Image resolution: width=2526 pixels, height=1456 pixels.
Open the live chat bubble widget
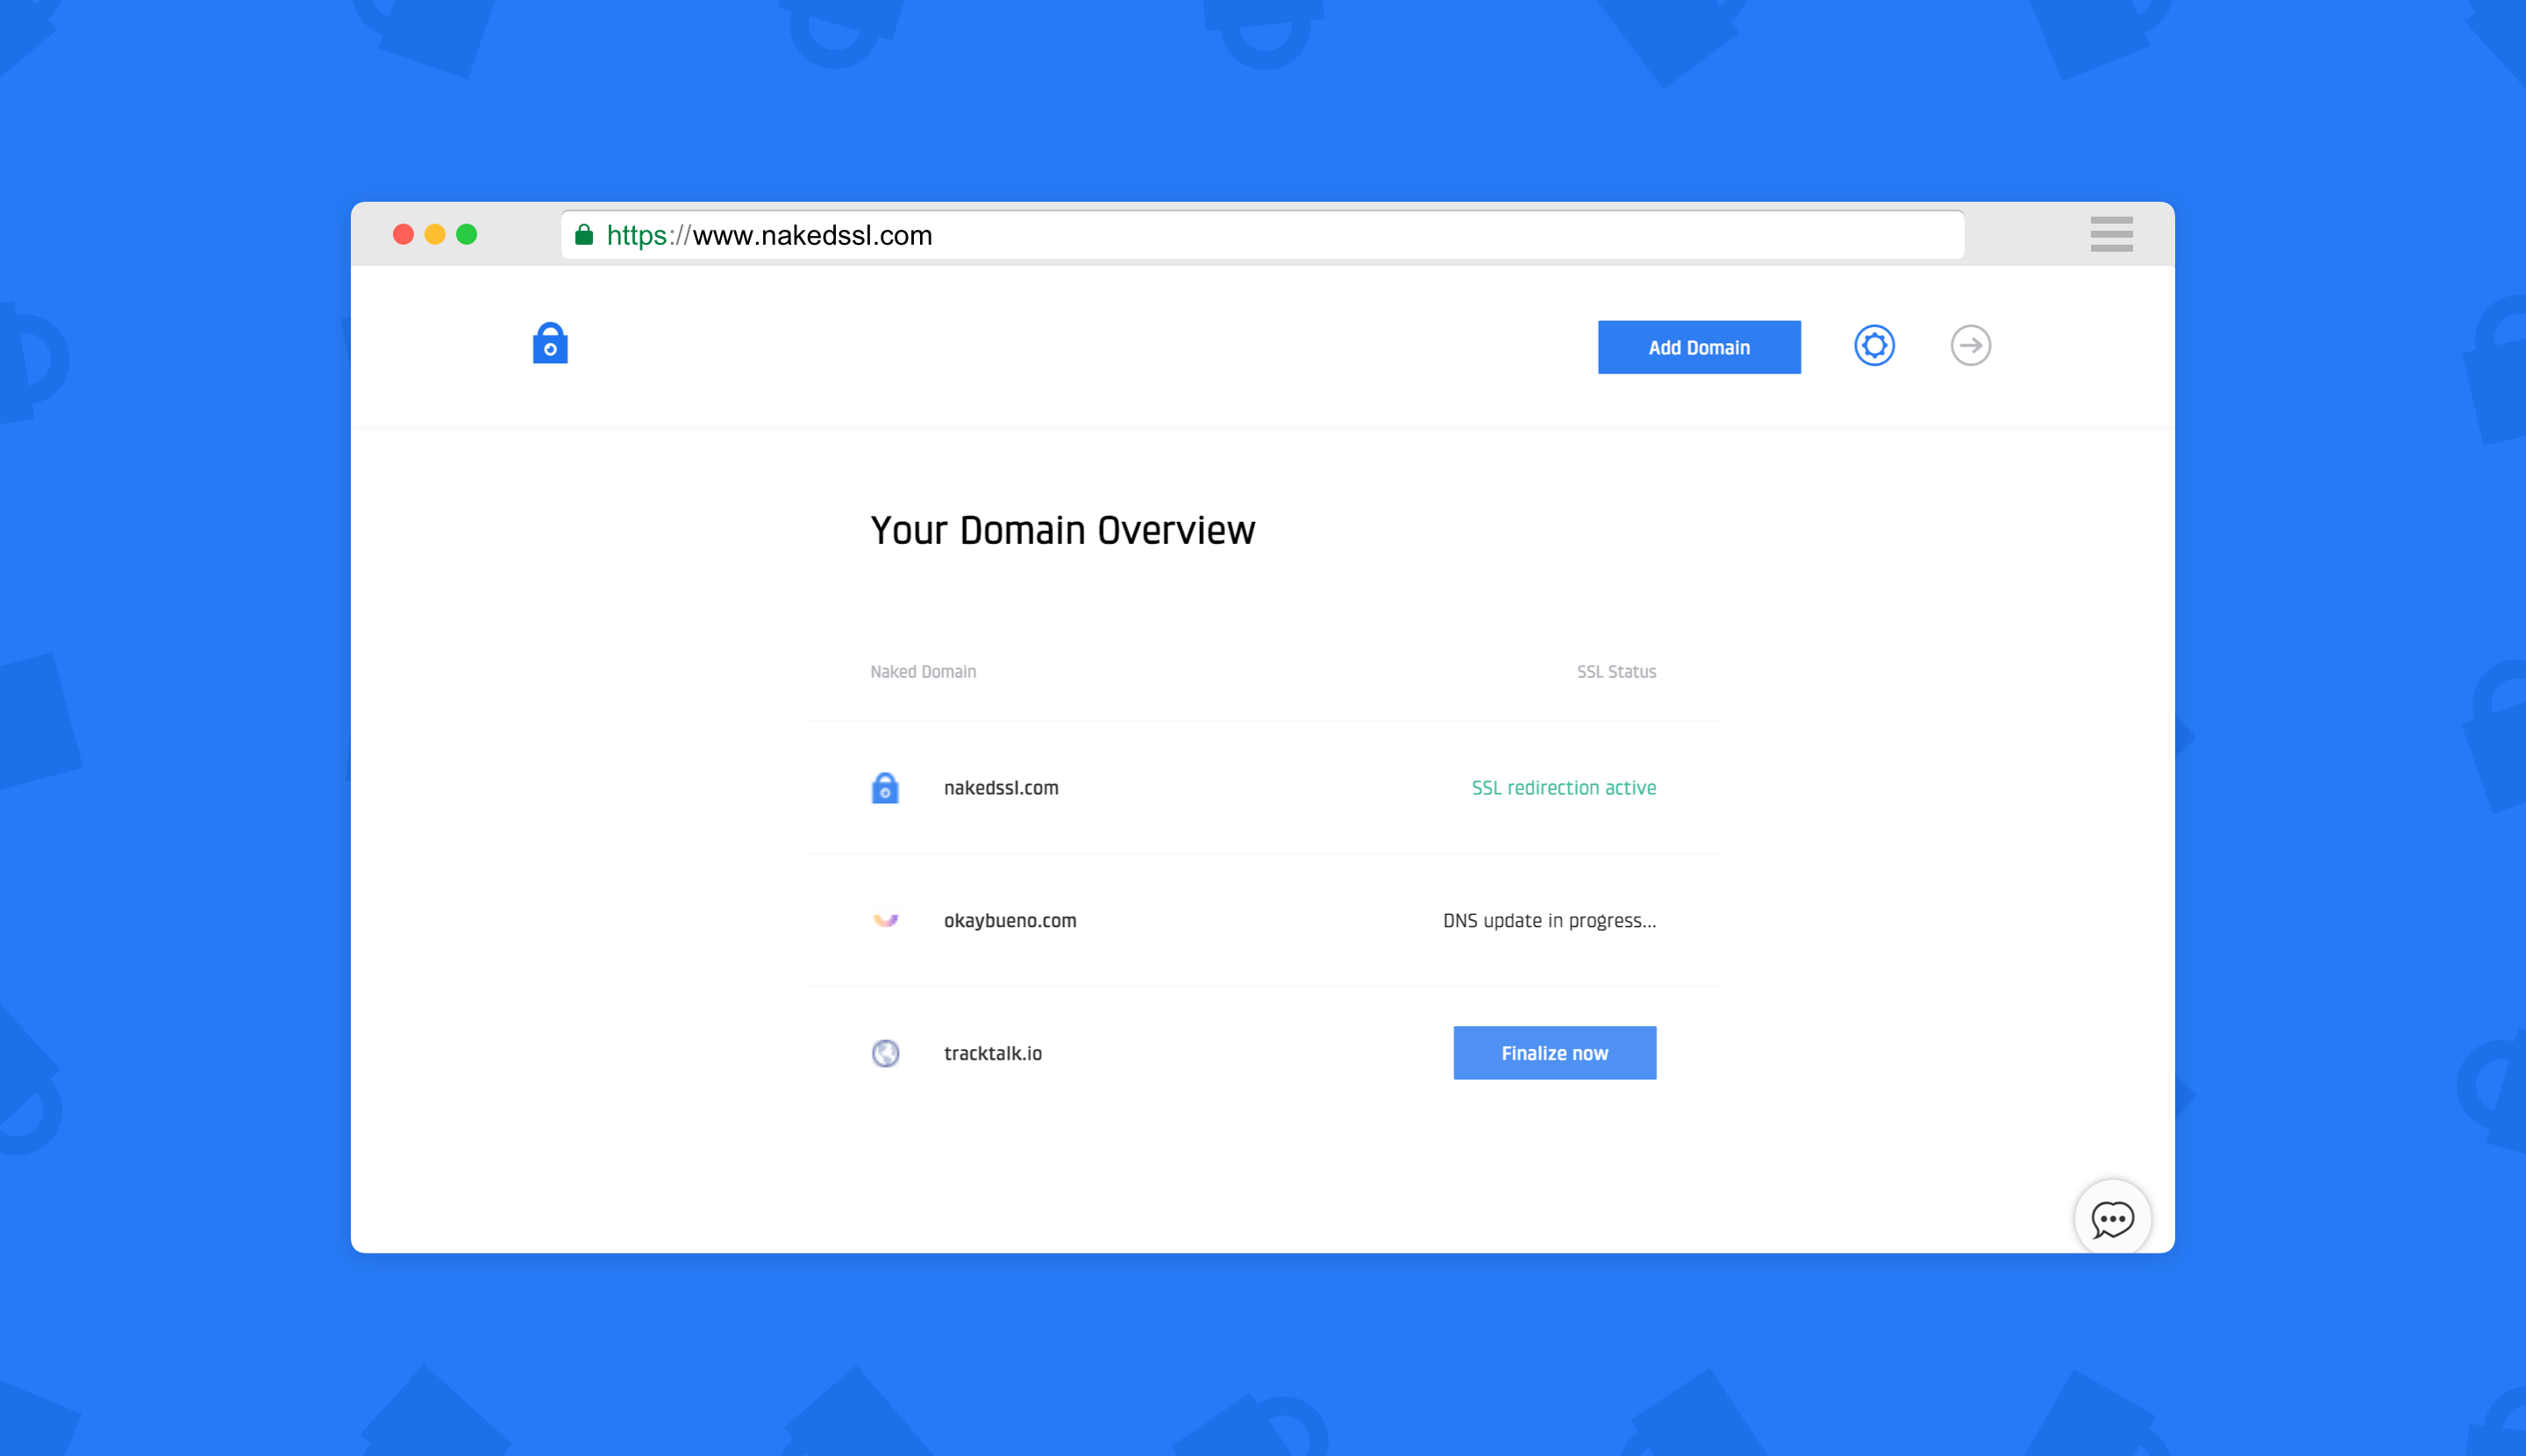pyautogui.click(x=2112, y=1219)
